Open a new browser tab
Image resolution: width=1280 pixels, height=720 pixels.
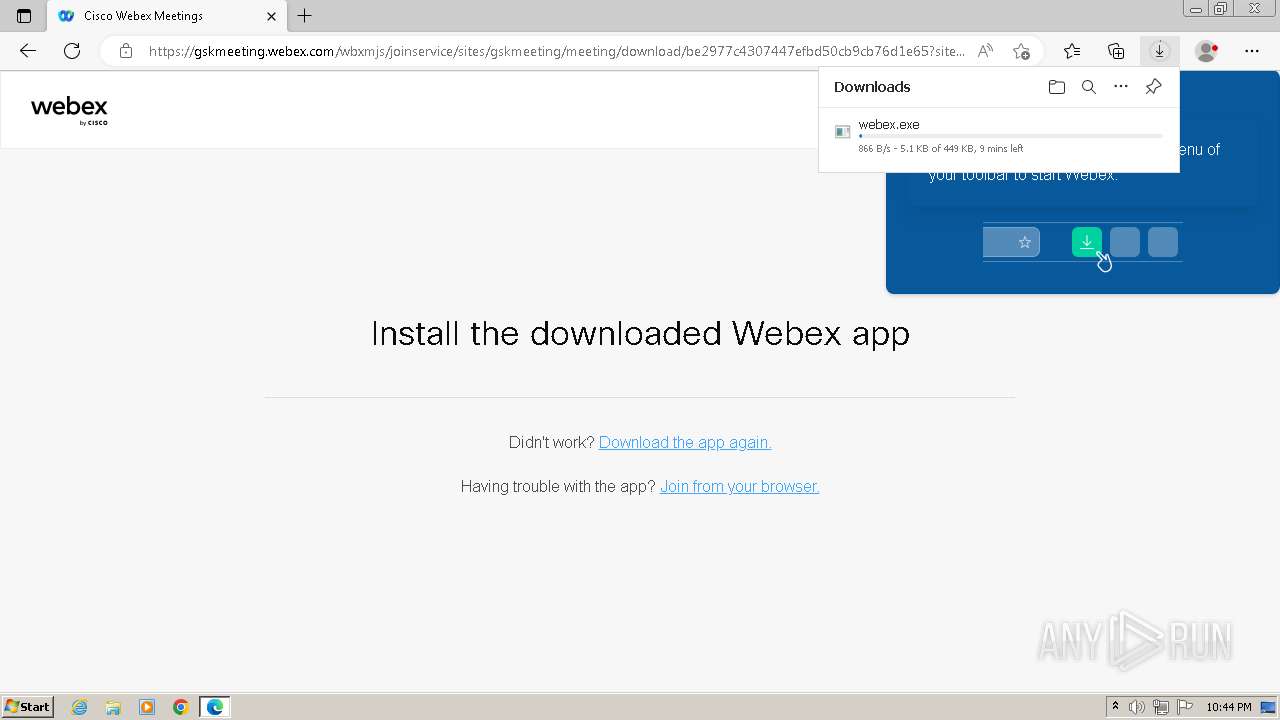point(305,16)
